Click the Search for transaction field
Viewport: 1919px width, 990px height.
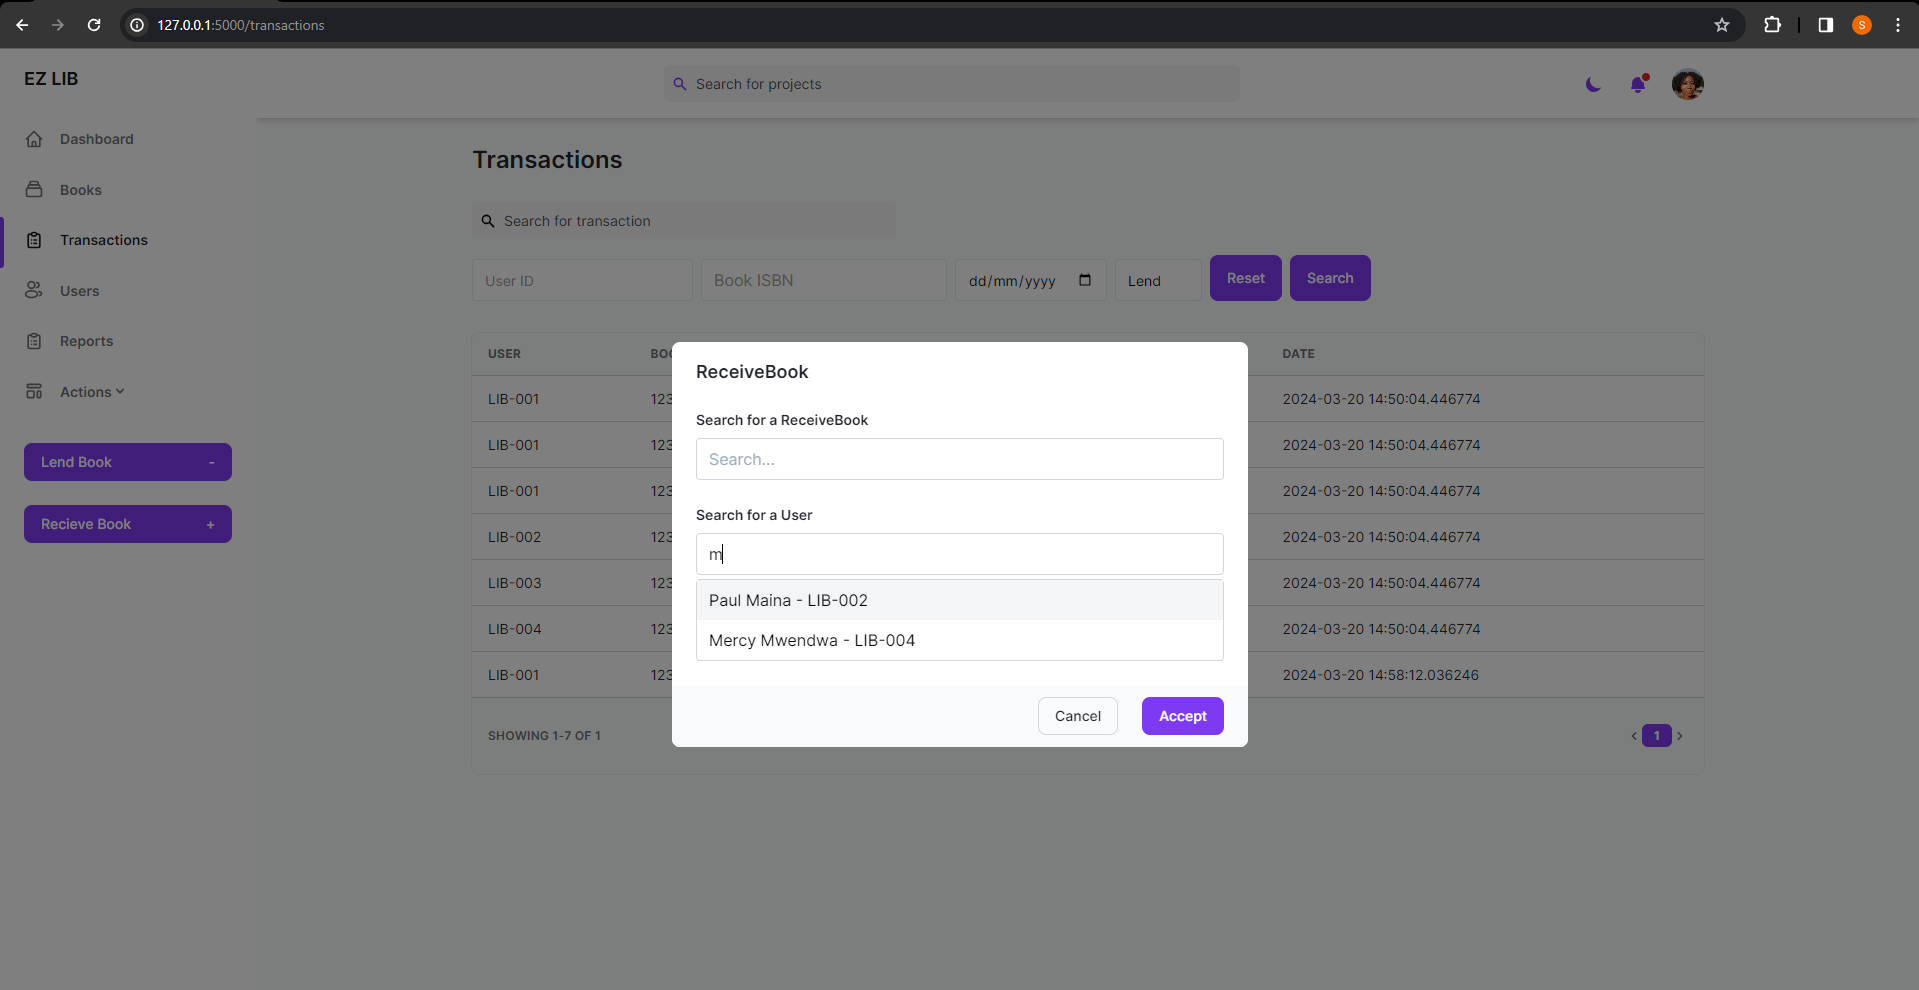(x=683, y=221)
